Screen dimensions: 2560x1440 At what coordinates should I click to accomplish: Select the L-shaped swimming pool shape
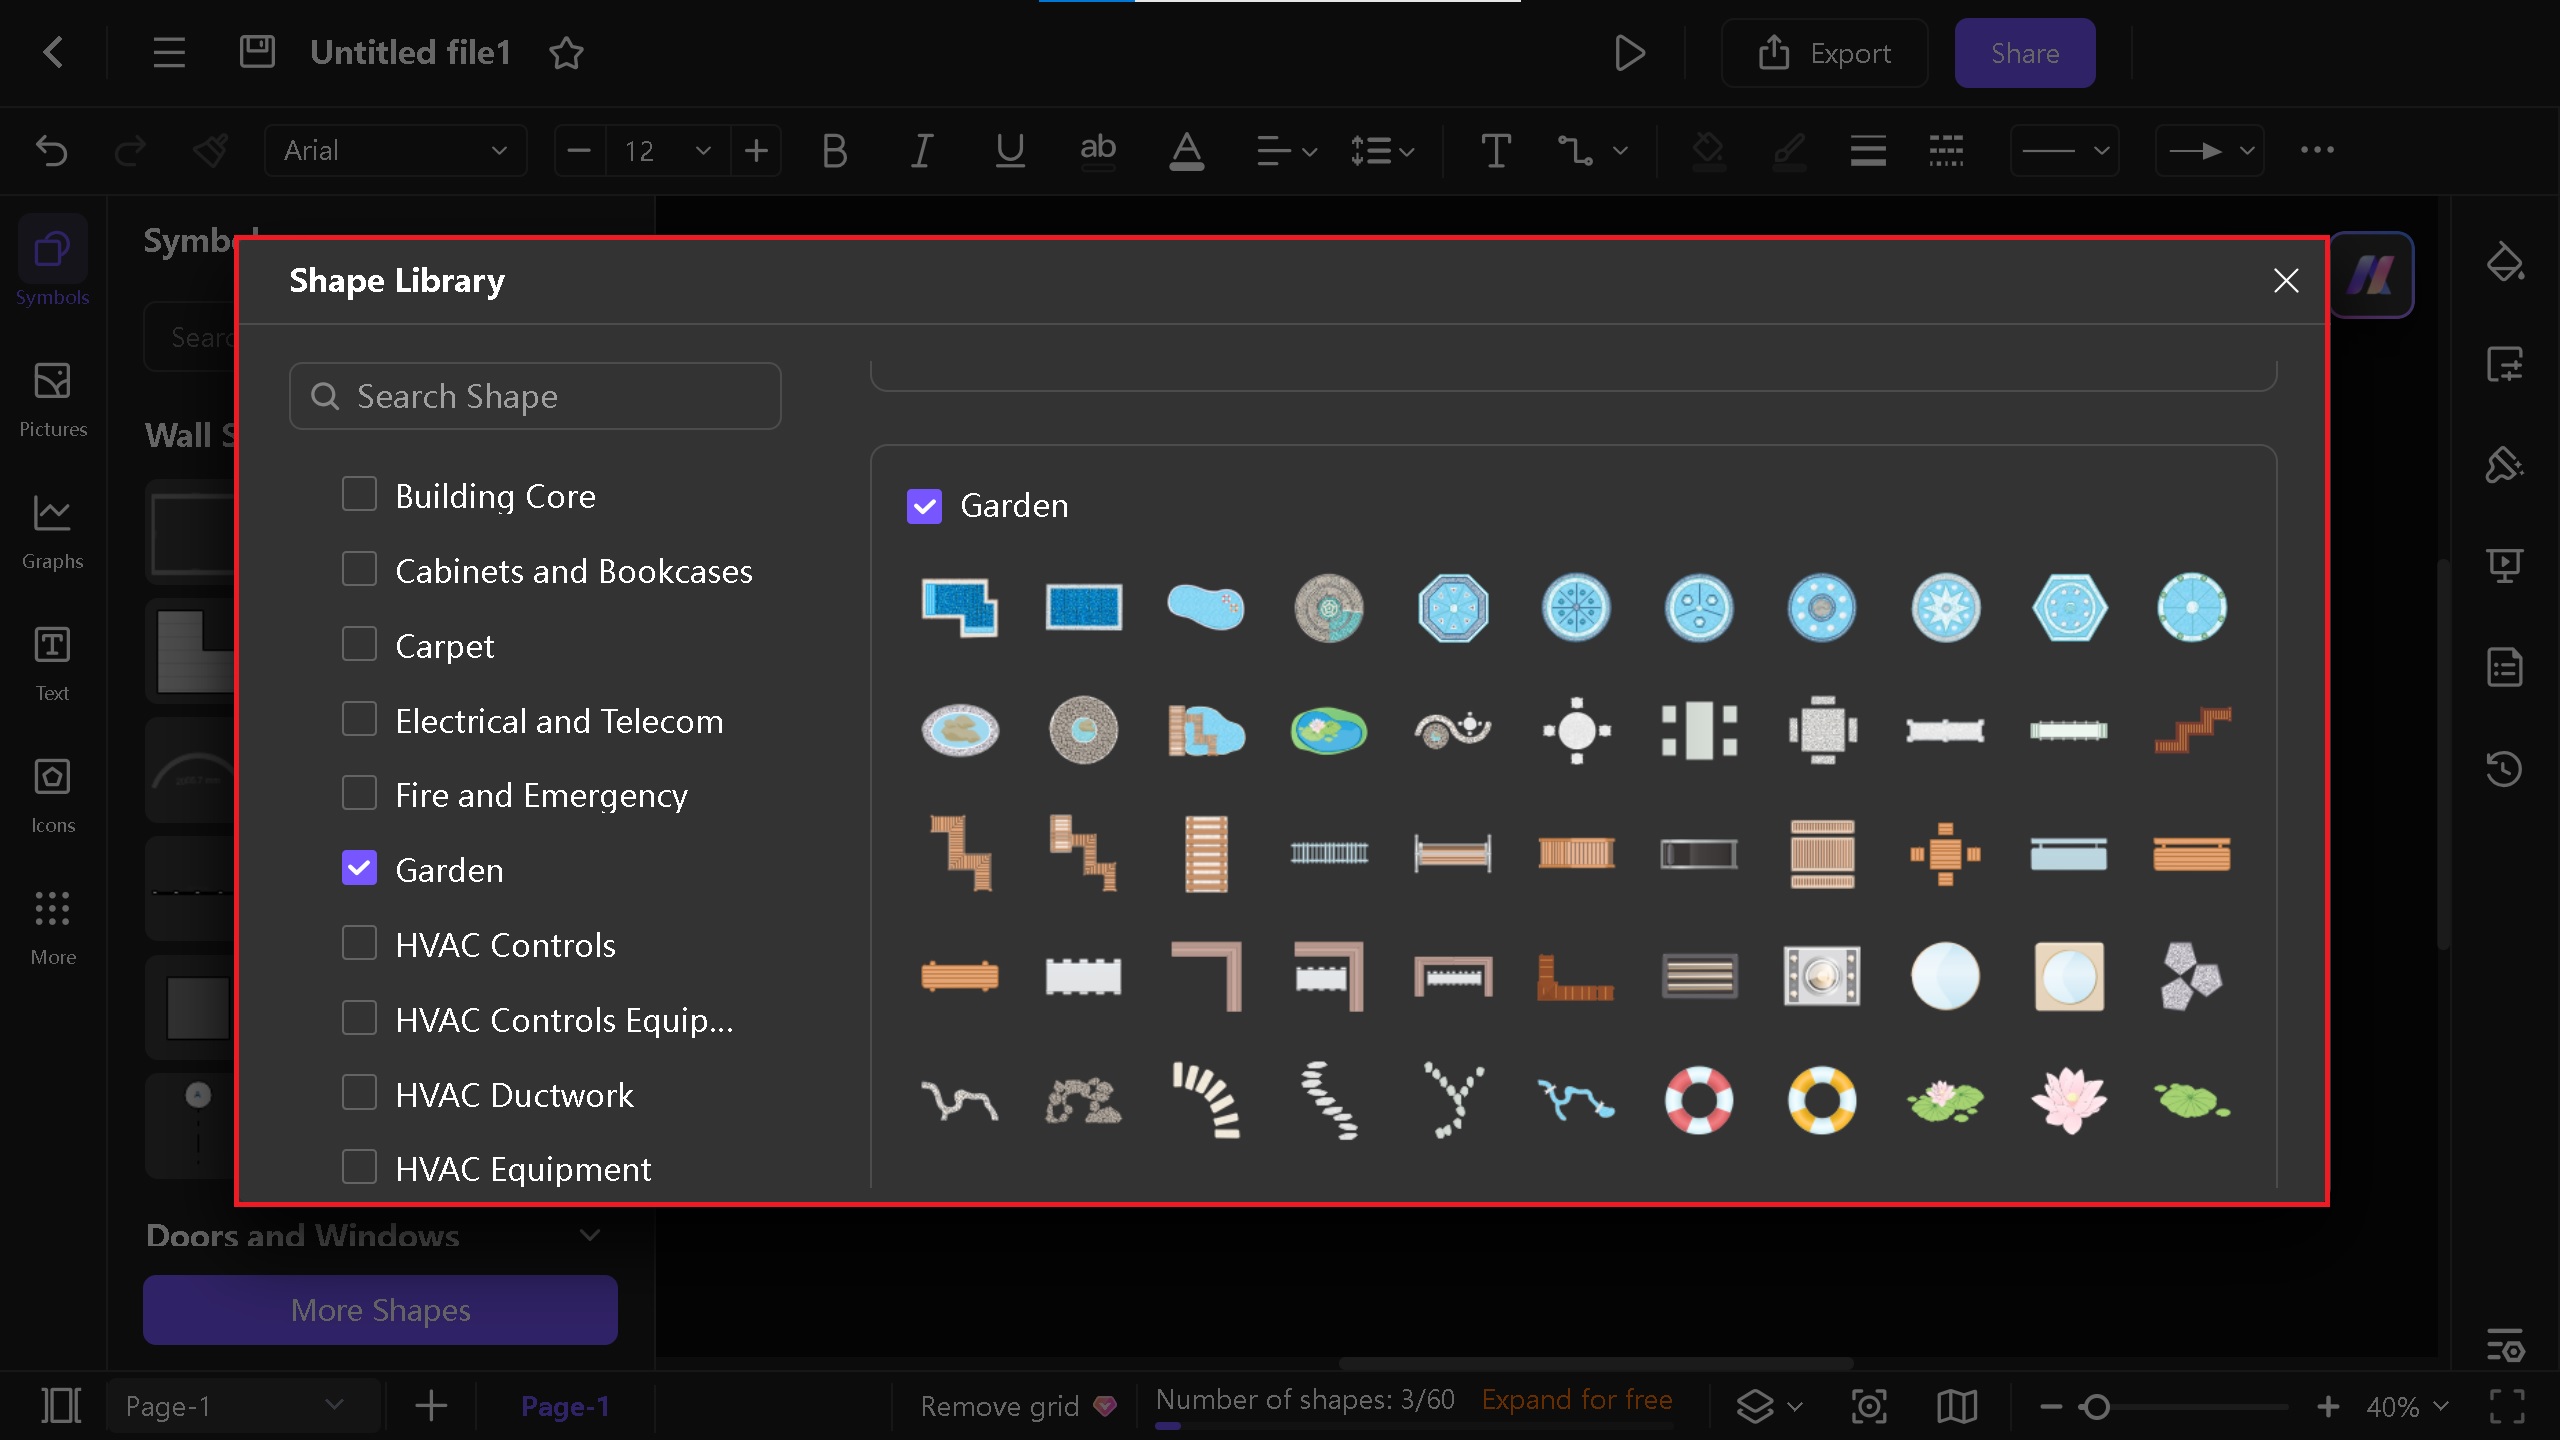point(960,607)
